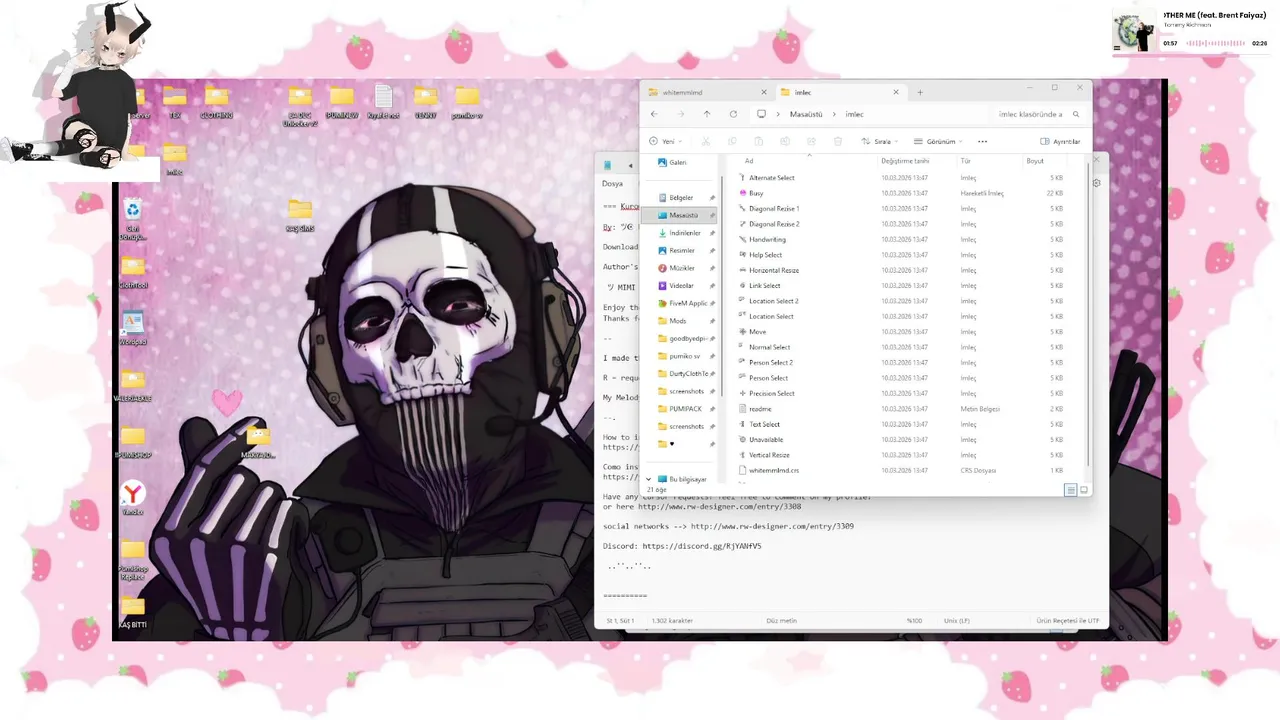
Task: Expand the Bu bilgisayar tree node
Action: point(648,479)
